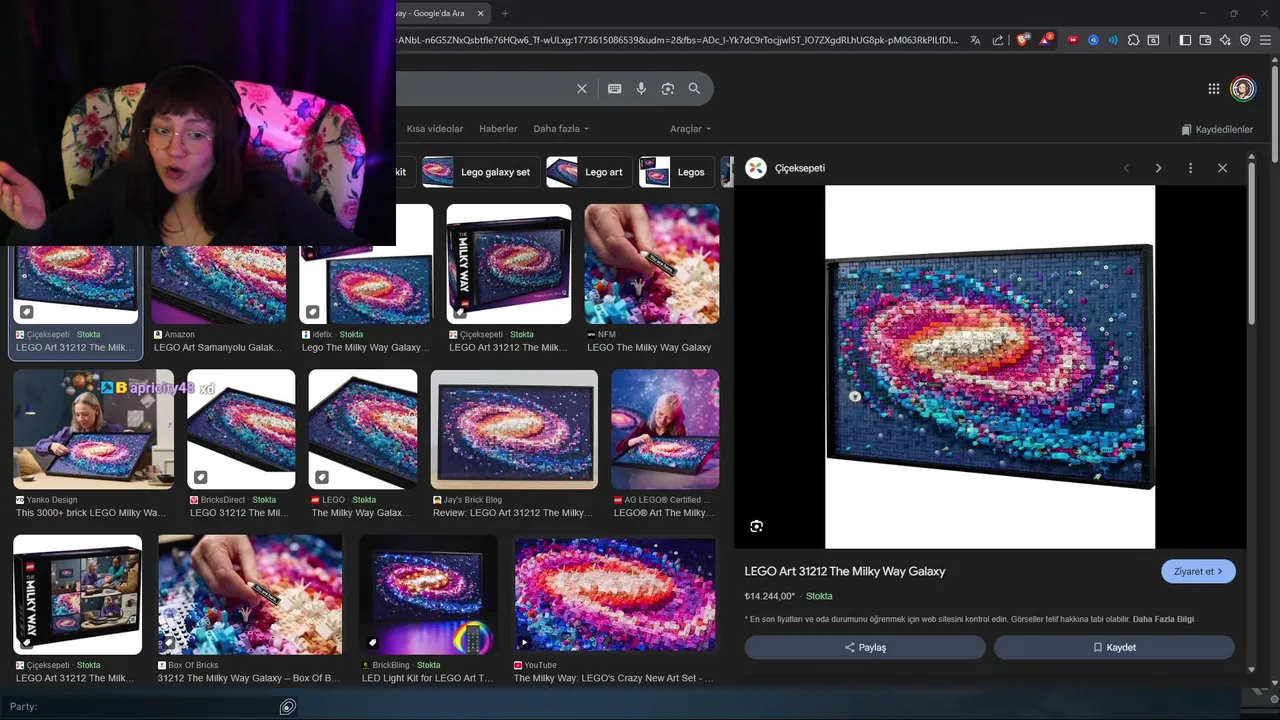1280x720 pixels.
Task: Open YouTube The Milky Way video result
Action: 614,678
